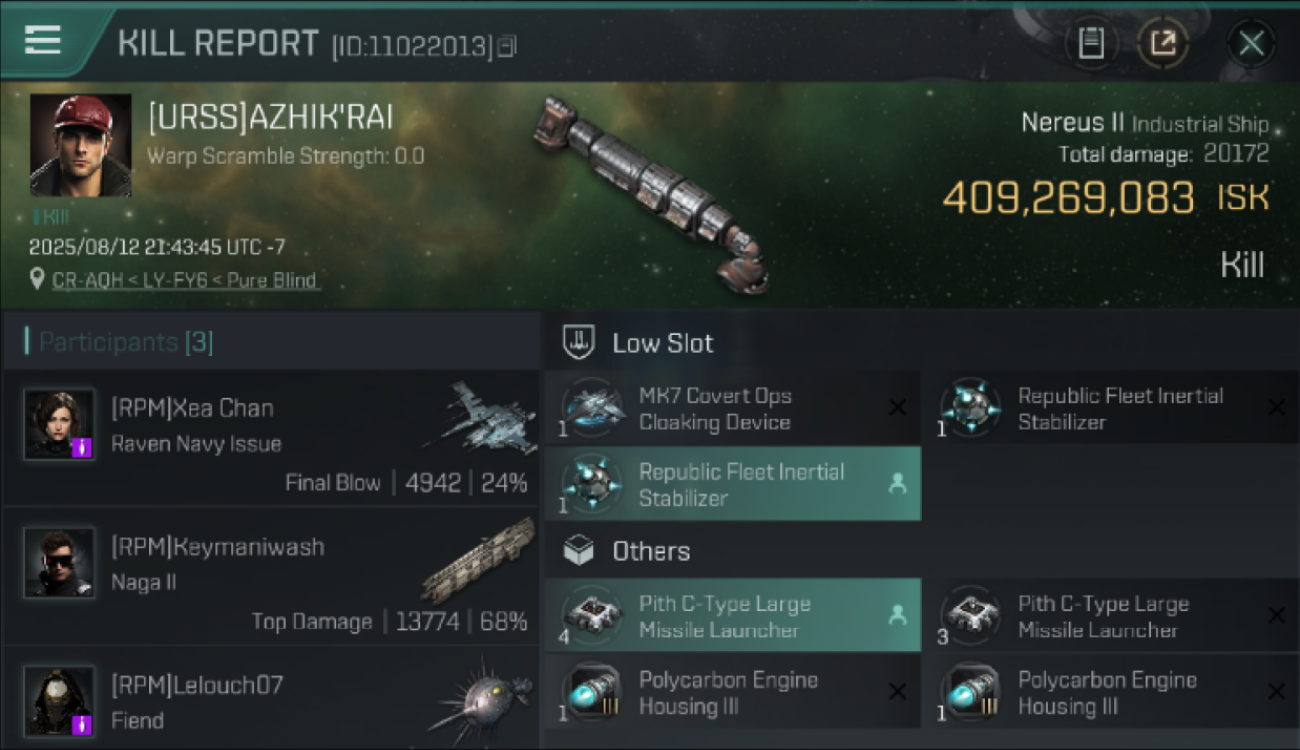The image size is (1300, 750).
Task: Tap X beside MK7 Covert Ops Cloaking Device
Action: [x=897, y=407]
